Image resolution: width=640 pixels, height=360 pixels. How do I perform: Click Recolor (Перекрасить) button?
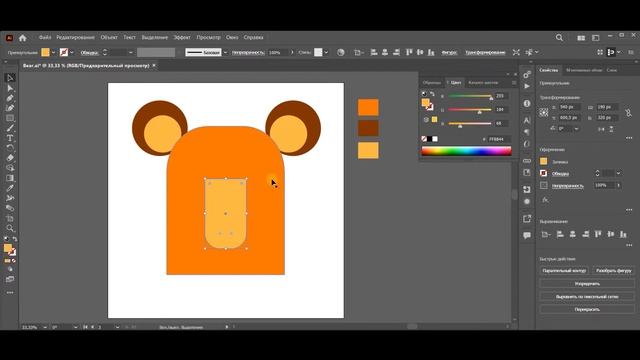tap(587, 310)
